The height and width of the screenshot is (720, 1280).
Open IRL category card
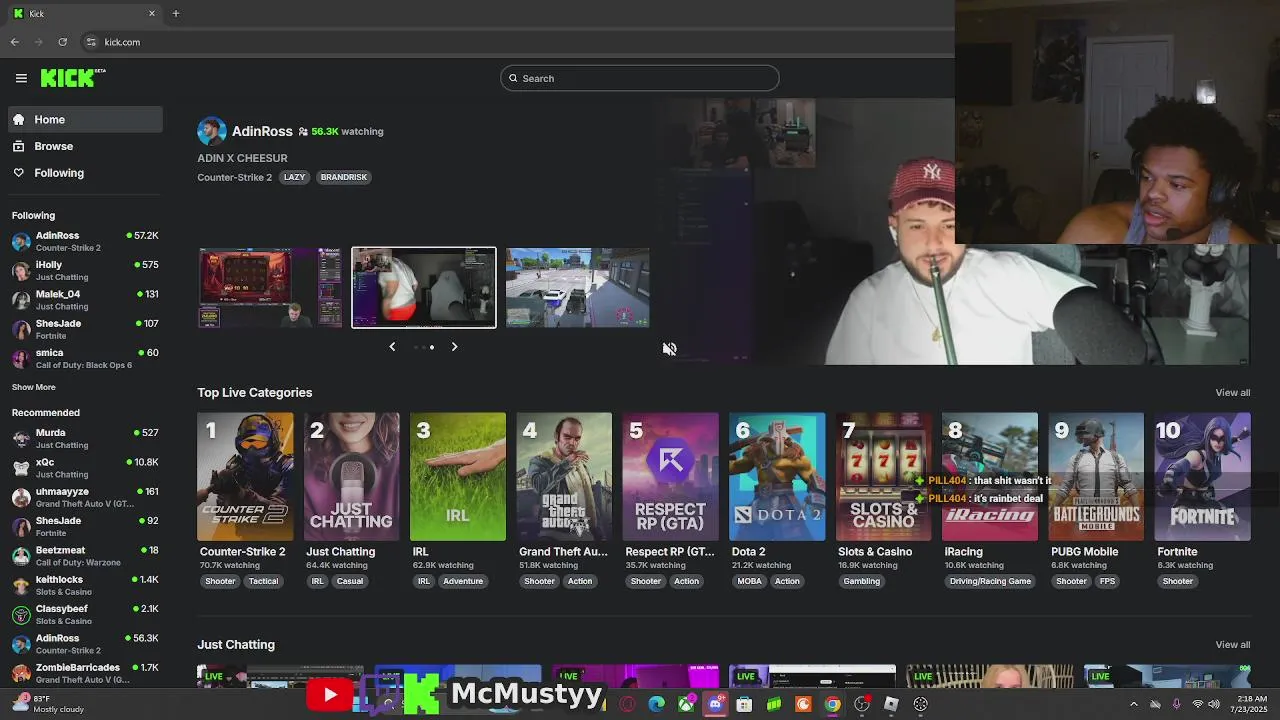click(458, 477)
